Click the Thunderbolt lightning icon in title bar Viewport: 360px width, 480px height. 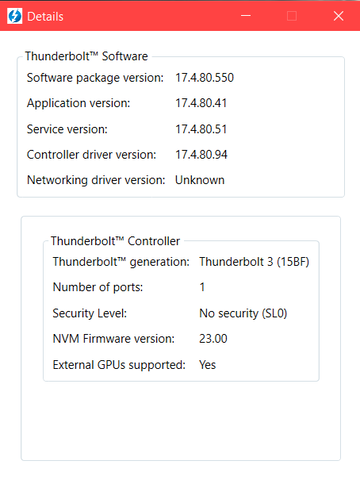(x=15, y=16)
